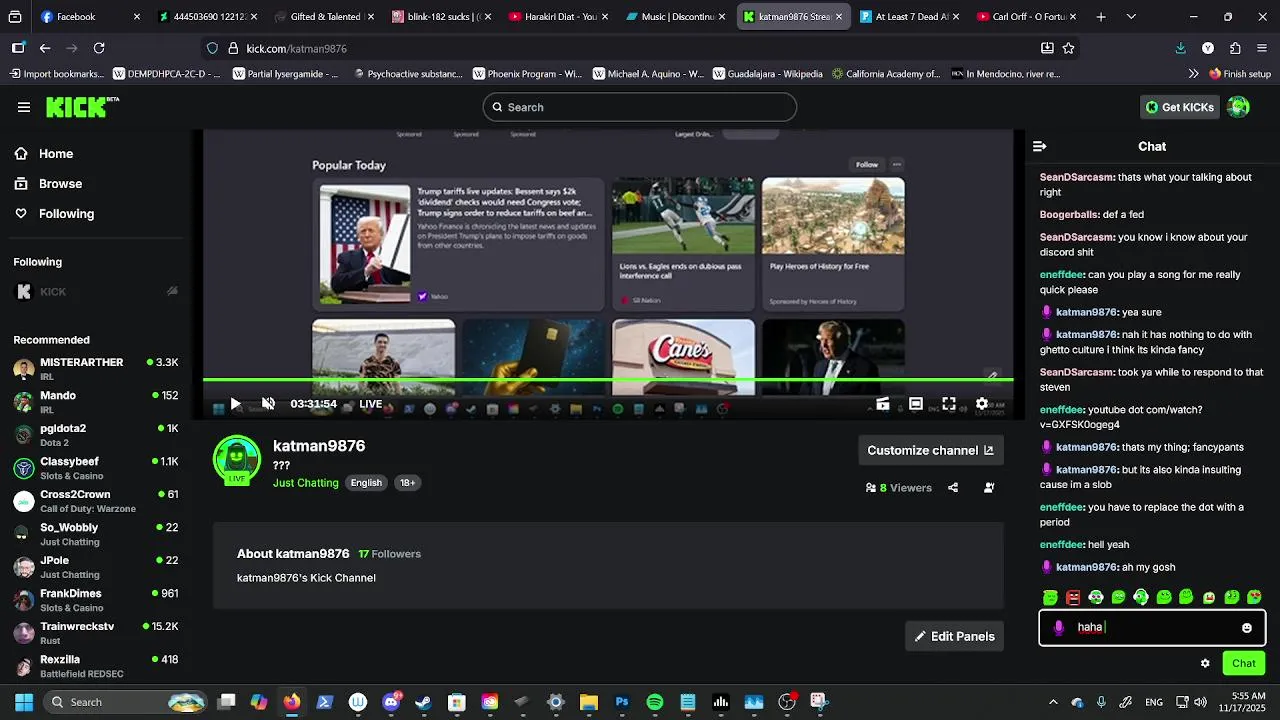Click Customize channel button

[x=930, y=451]
